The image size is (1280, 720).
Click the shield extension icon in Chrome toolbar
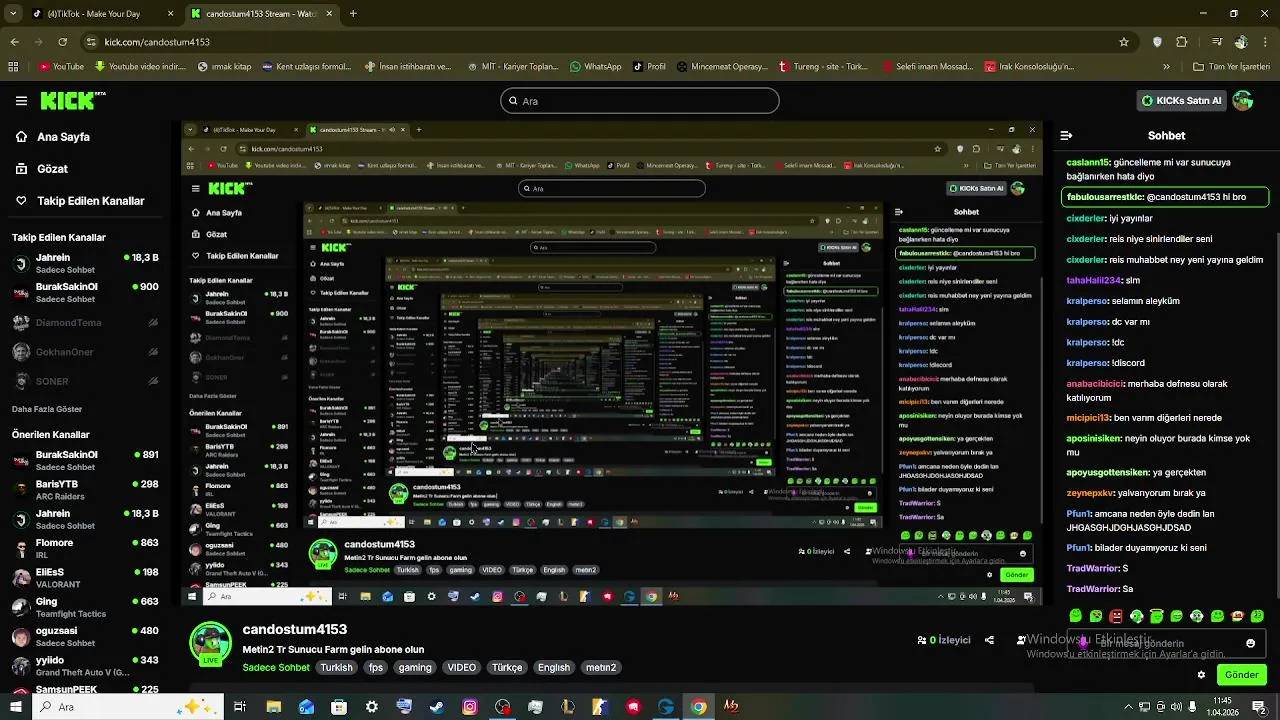coord(1157,42)
